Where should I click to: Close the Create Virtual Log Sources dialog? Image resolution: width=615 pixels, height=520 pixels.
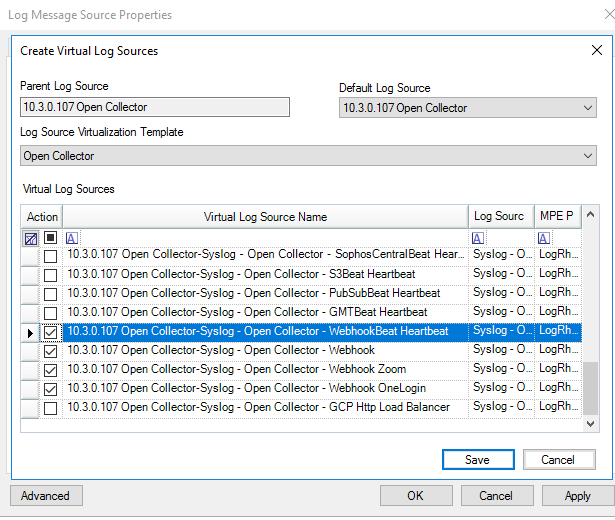[x=597, y=50]
